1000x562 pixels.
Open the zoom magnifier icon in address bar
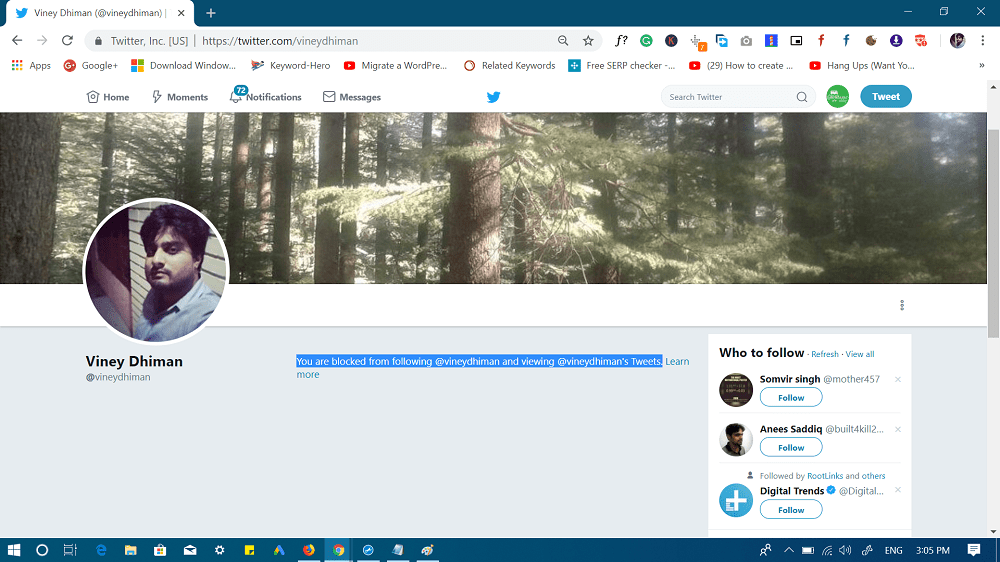[563, 41]
